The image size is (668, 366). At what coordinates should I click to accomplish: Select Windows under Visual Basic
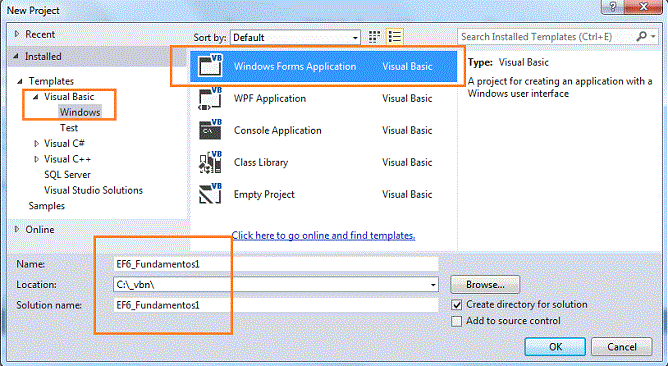click(x=80, y=112)
